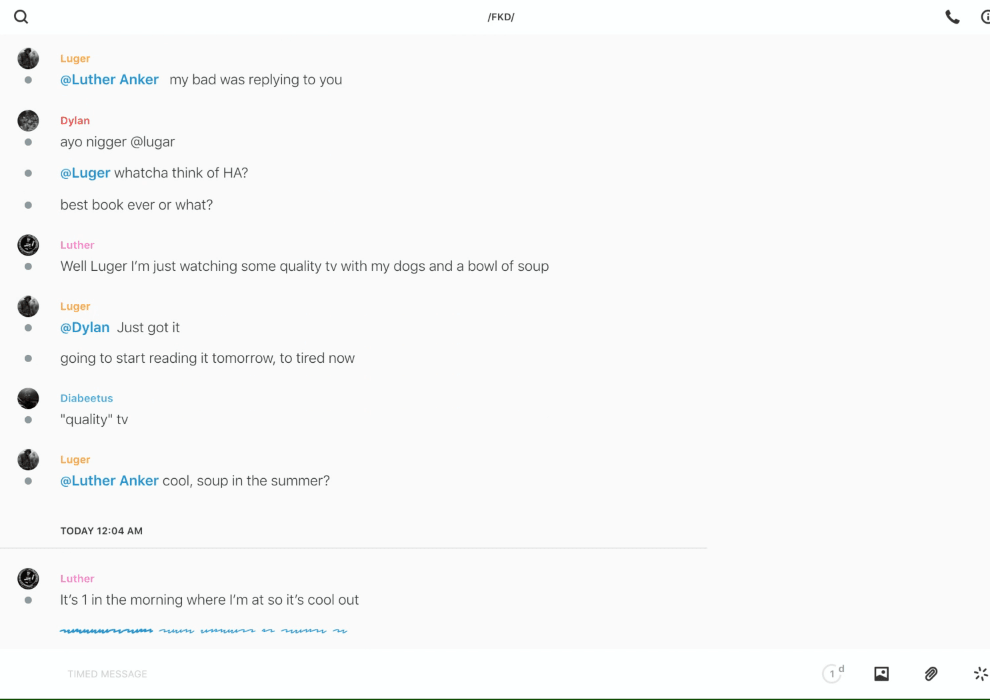Screen dimensions: 990x700
Task: Start a voice call with phone icon
Action: tap(952, 17)
